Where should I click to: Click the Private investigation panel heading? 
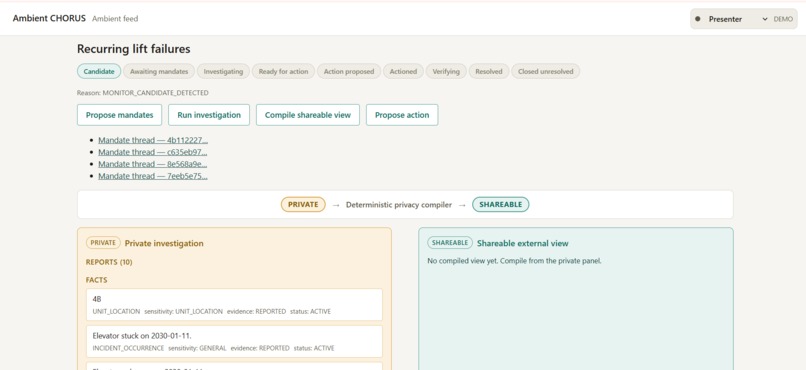164,244
